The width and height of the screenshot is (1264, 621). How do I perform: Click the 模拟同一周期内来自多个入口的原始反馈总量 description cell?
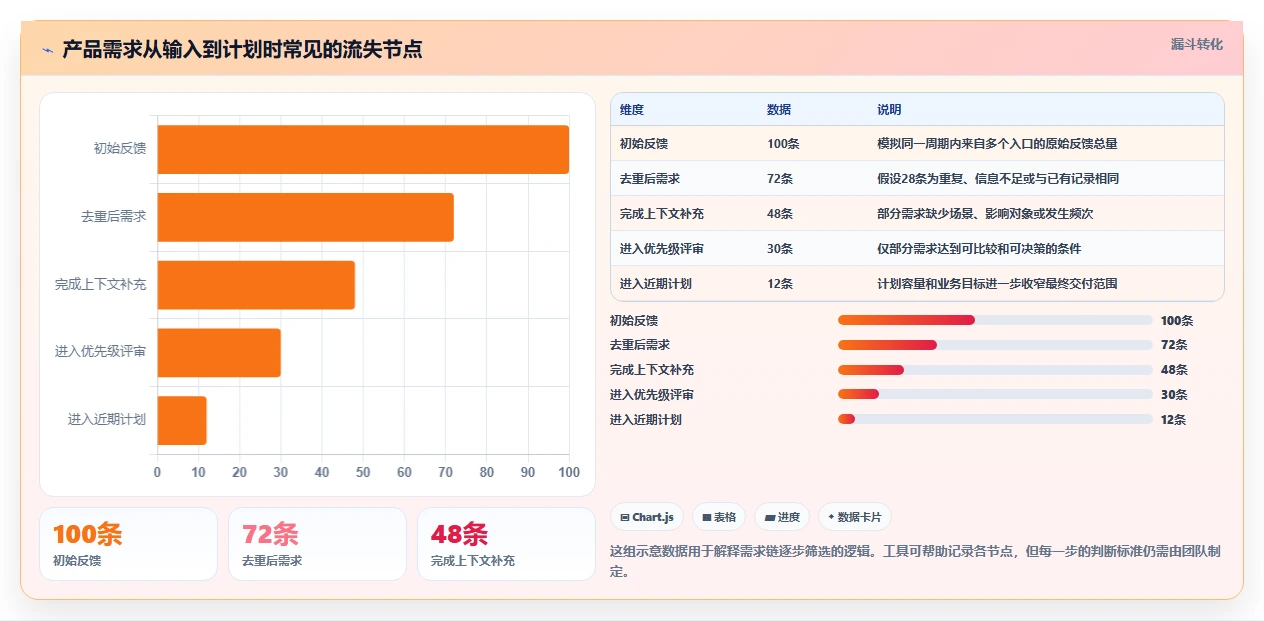[997, 144]
